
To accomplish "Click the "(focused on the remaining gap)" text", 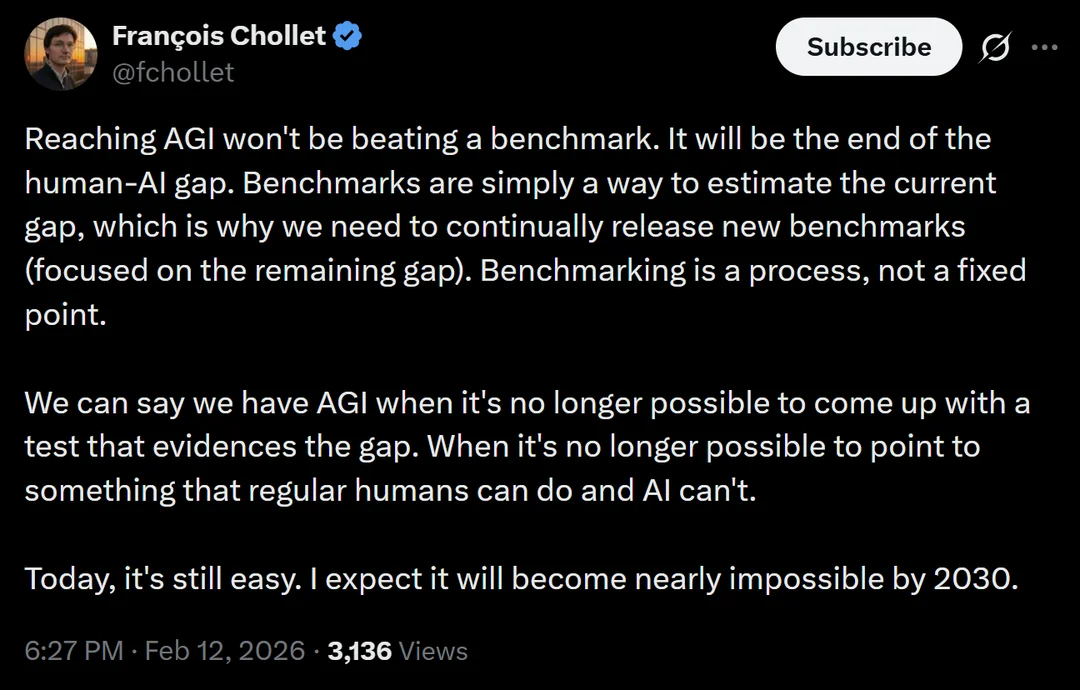I will pyautogui.click(x=248, y=271).
